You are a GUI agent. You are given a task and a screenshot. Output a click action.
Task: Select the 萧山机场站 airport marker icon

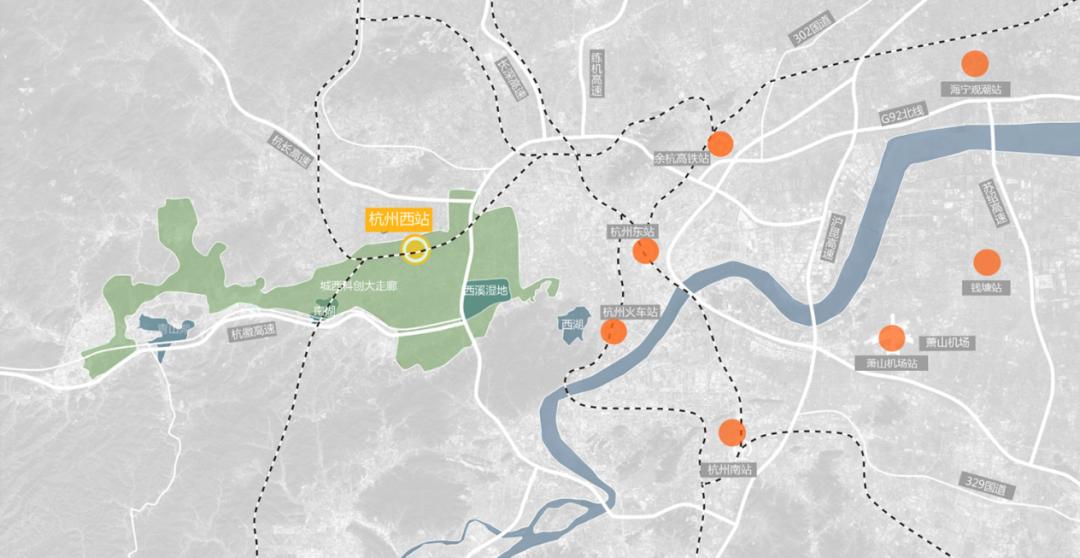[892, 338]
